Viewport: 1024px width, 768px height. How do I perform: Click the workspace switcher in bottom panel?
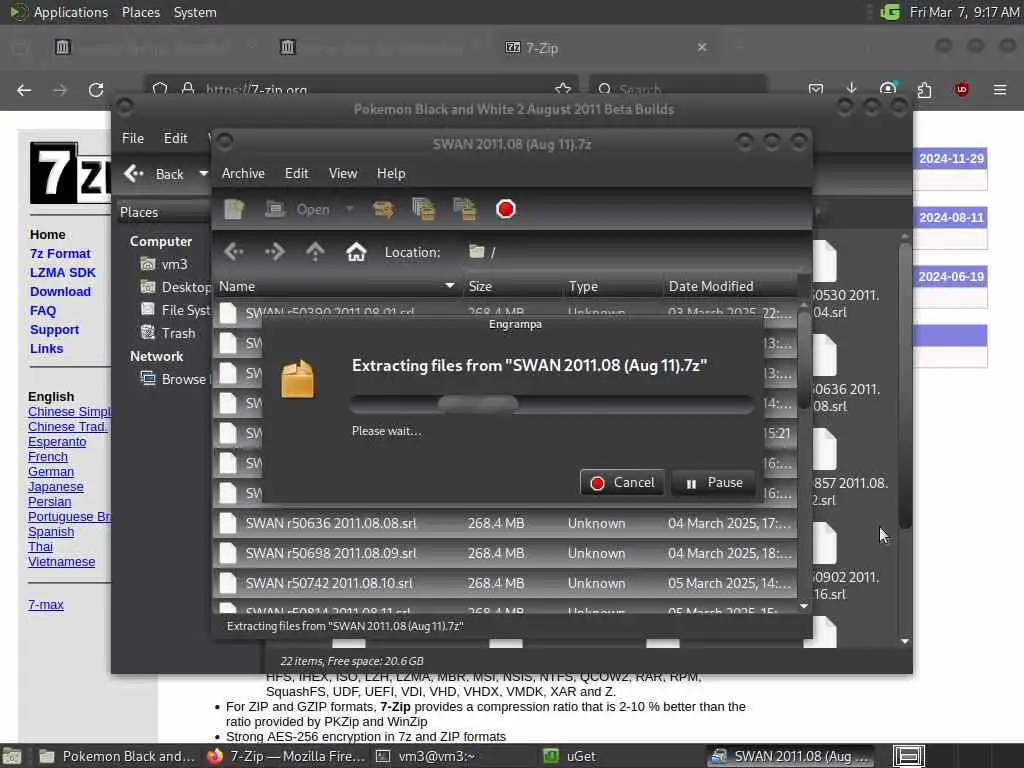click(x=908, y=756)
